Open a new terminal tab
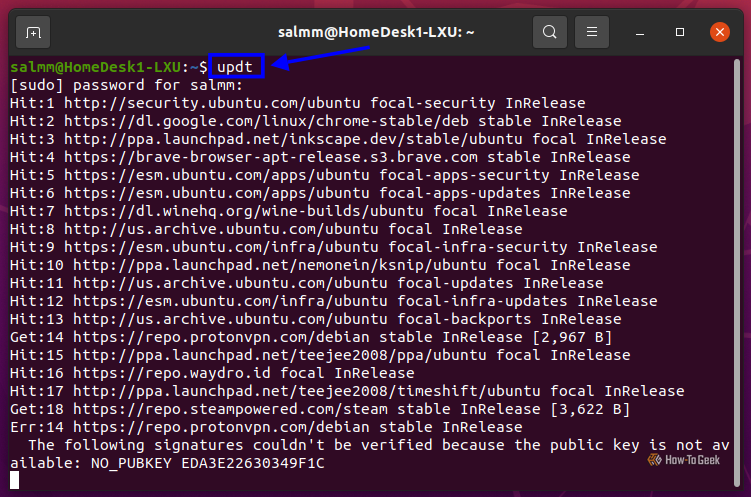 pyautogui.click(x=33, y=32)
